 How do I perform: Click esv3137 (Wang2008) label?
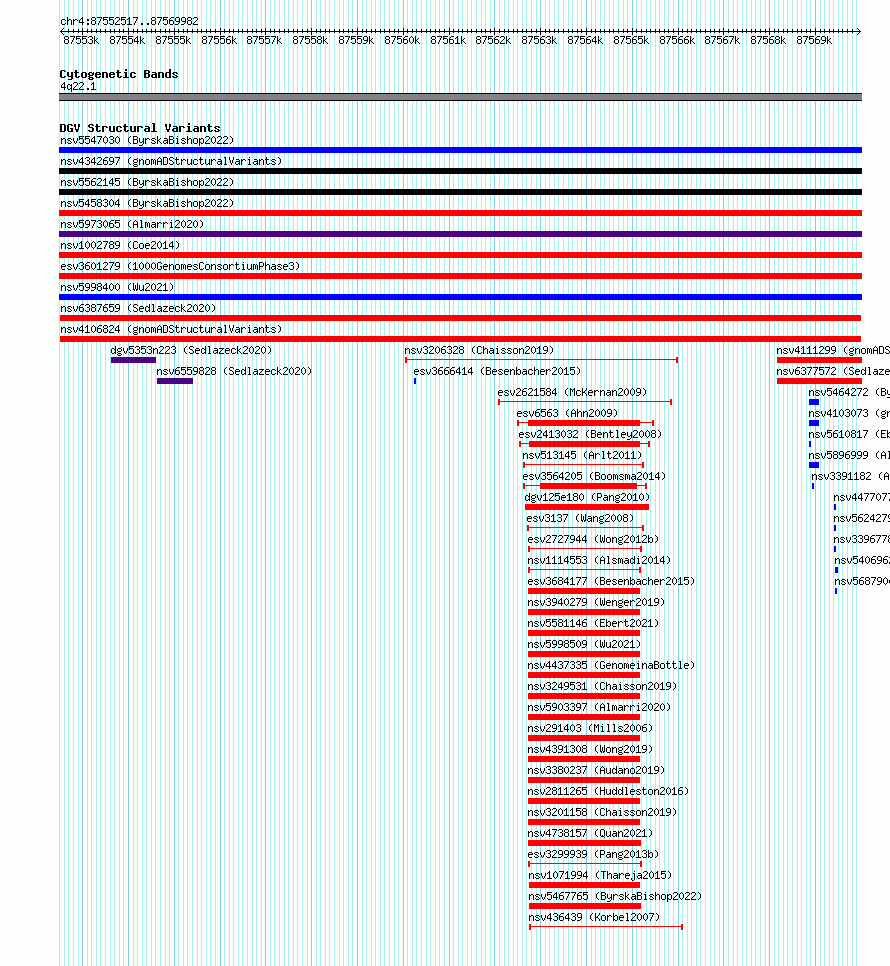580,518
